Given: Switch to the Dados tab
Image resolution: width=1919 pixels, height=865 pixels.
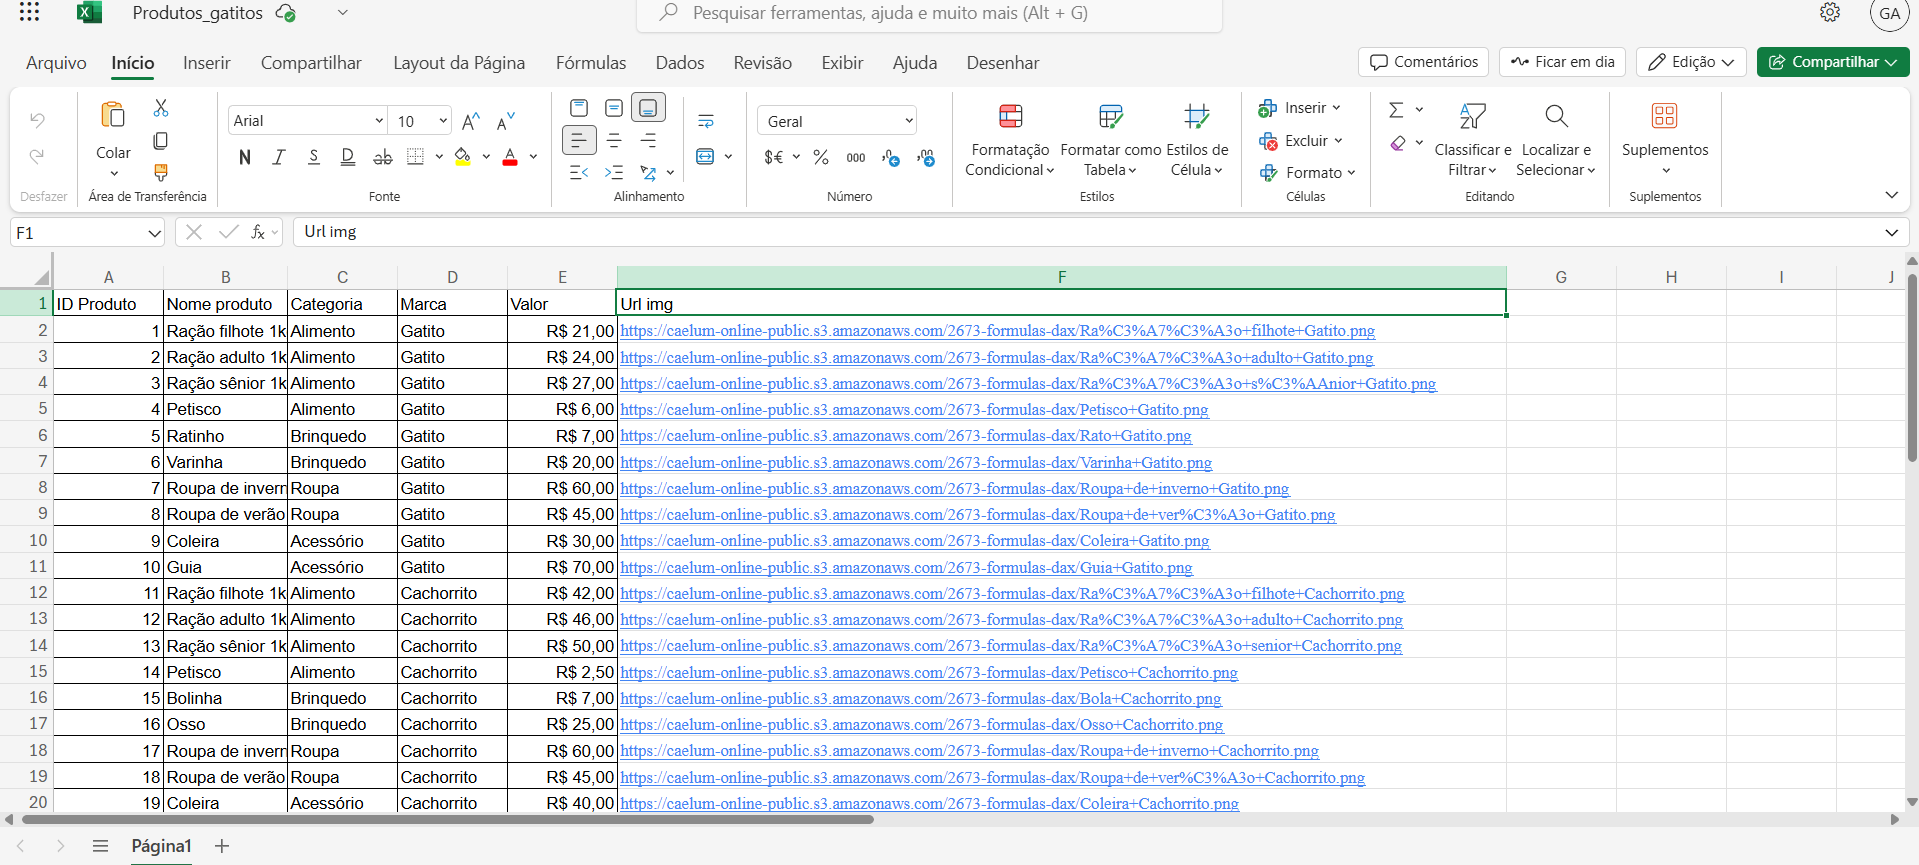Looking at the screenshot, I should pyautogui.click(x=680, y=63).
